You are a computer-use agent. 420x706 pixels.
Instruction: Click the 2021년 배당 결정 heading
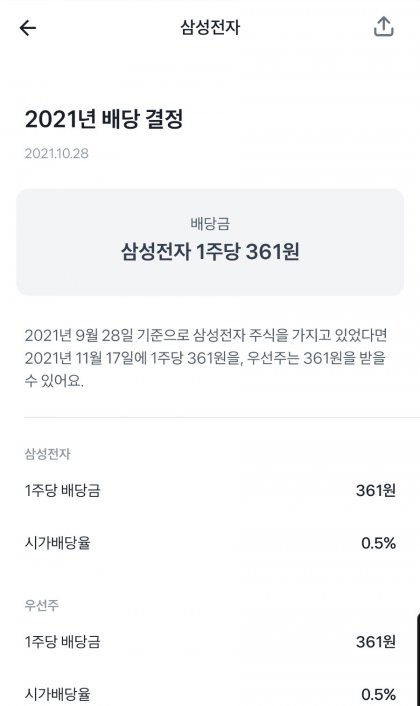(x=104, y=119)
